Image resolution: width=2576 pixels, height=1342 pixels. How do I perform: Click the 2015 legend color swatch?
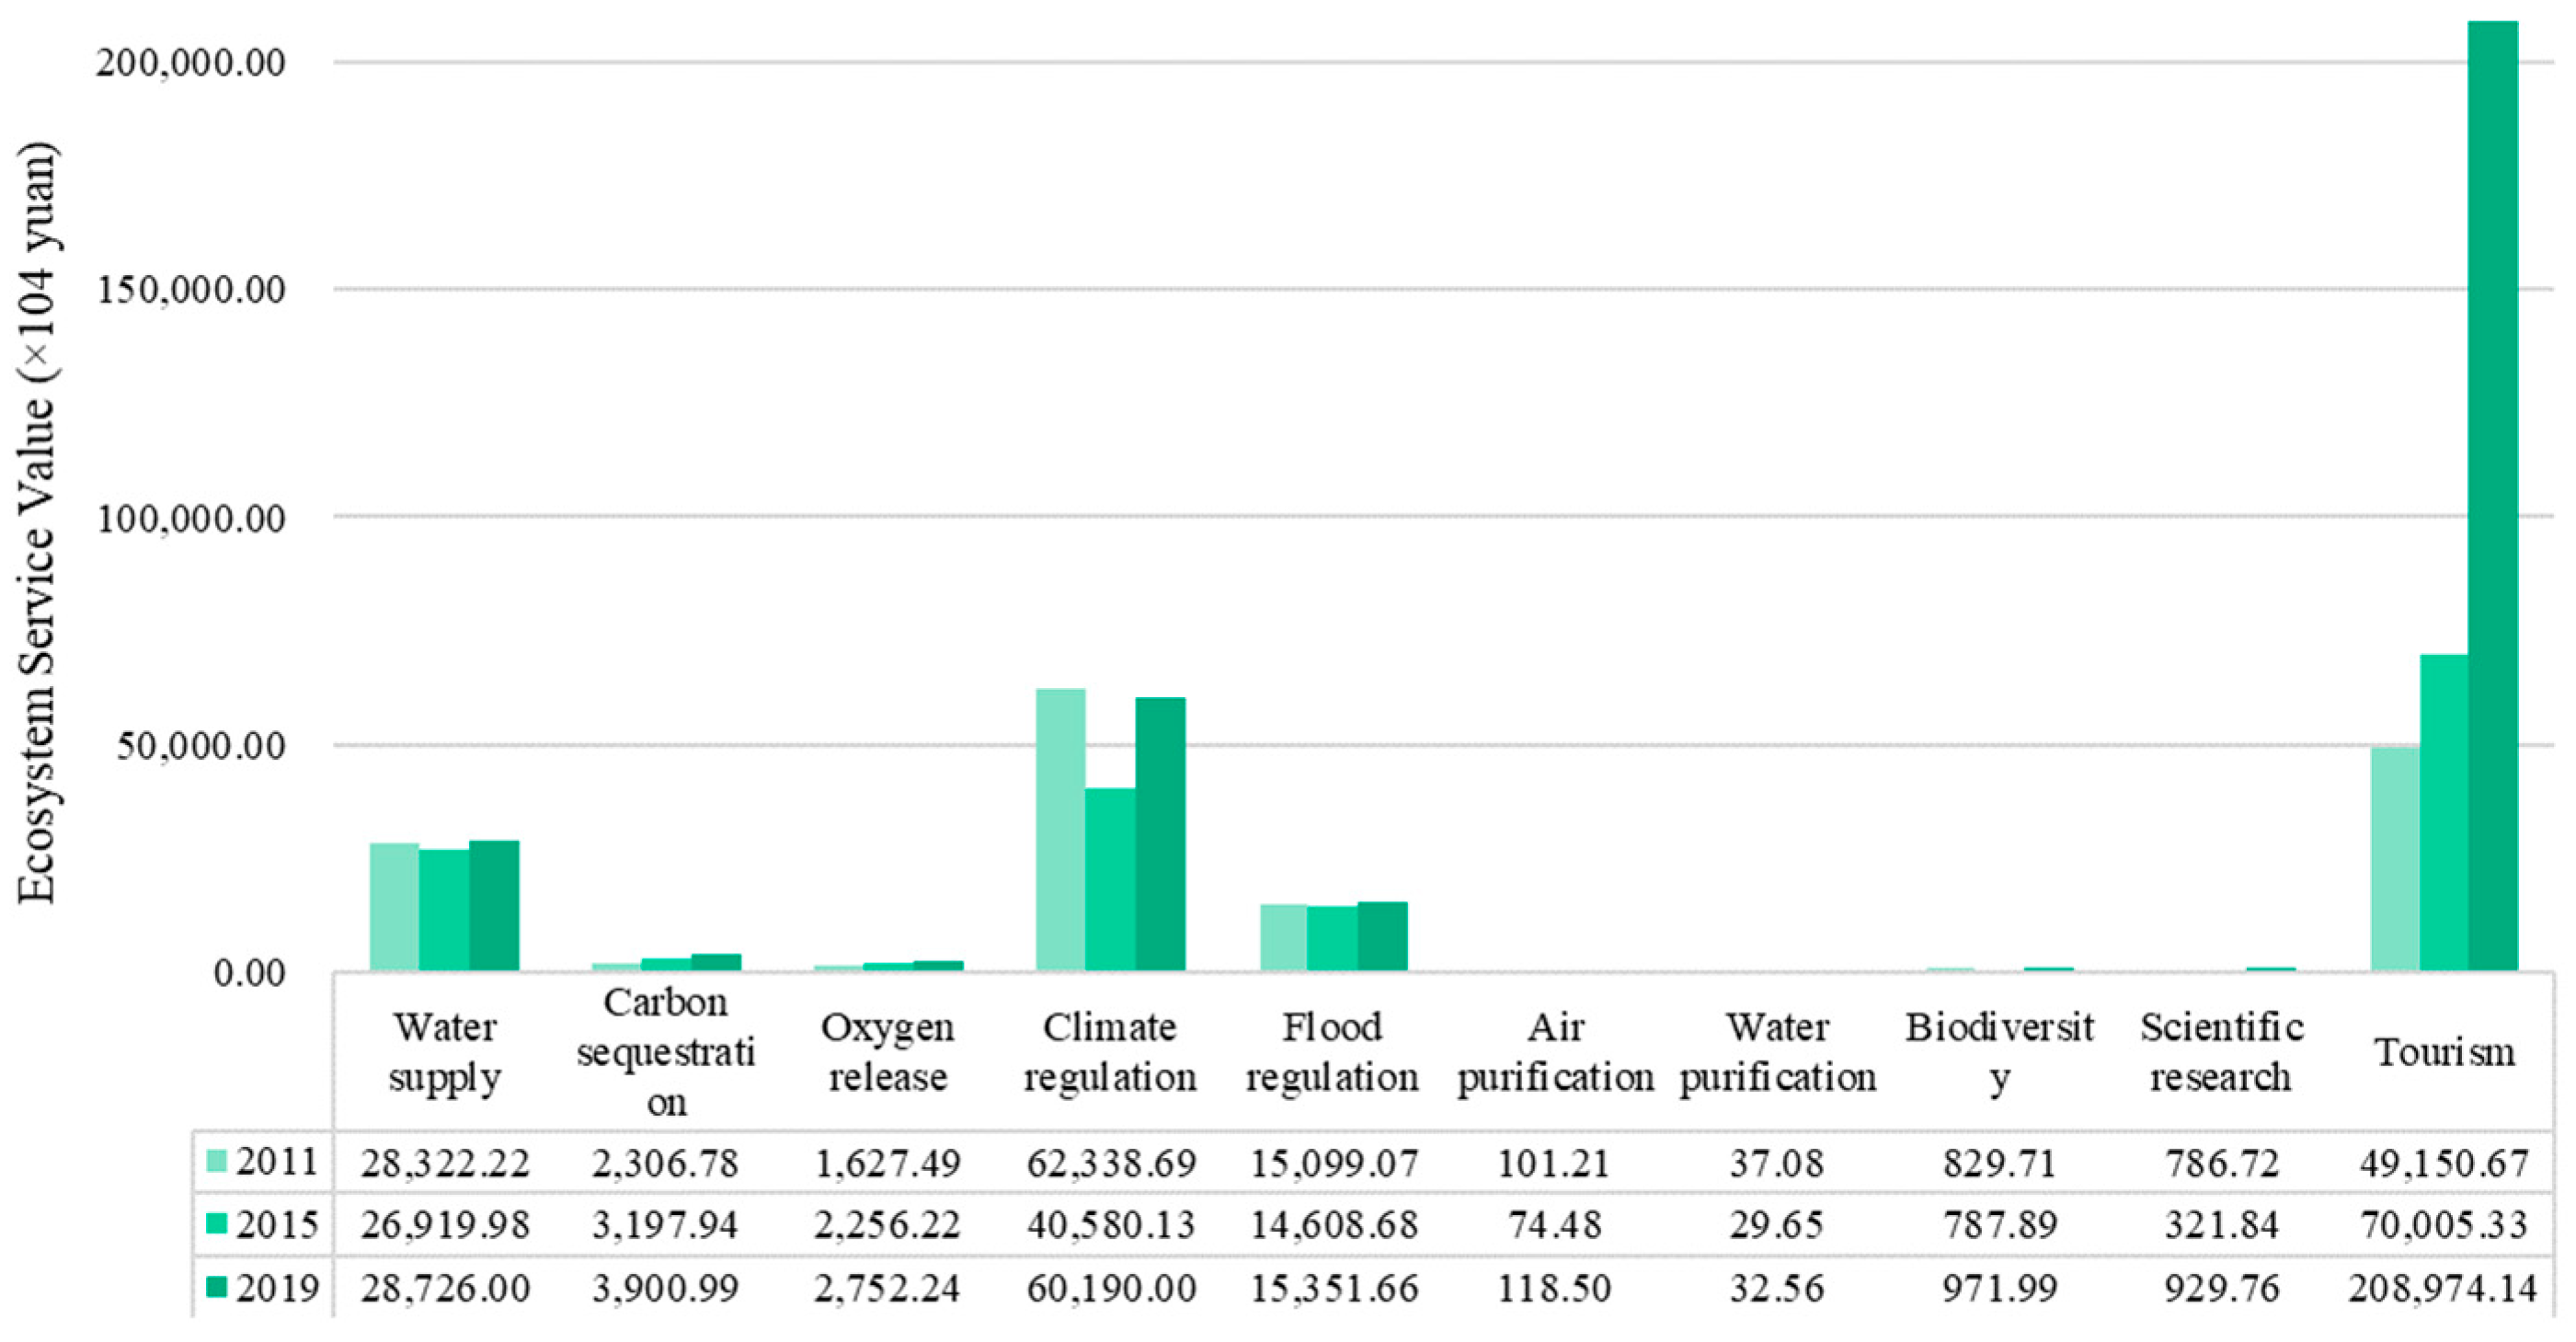[x=217, y=1224]
